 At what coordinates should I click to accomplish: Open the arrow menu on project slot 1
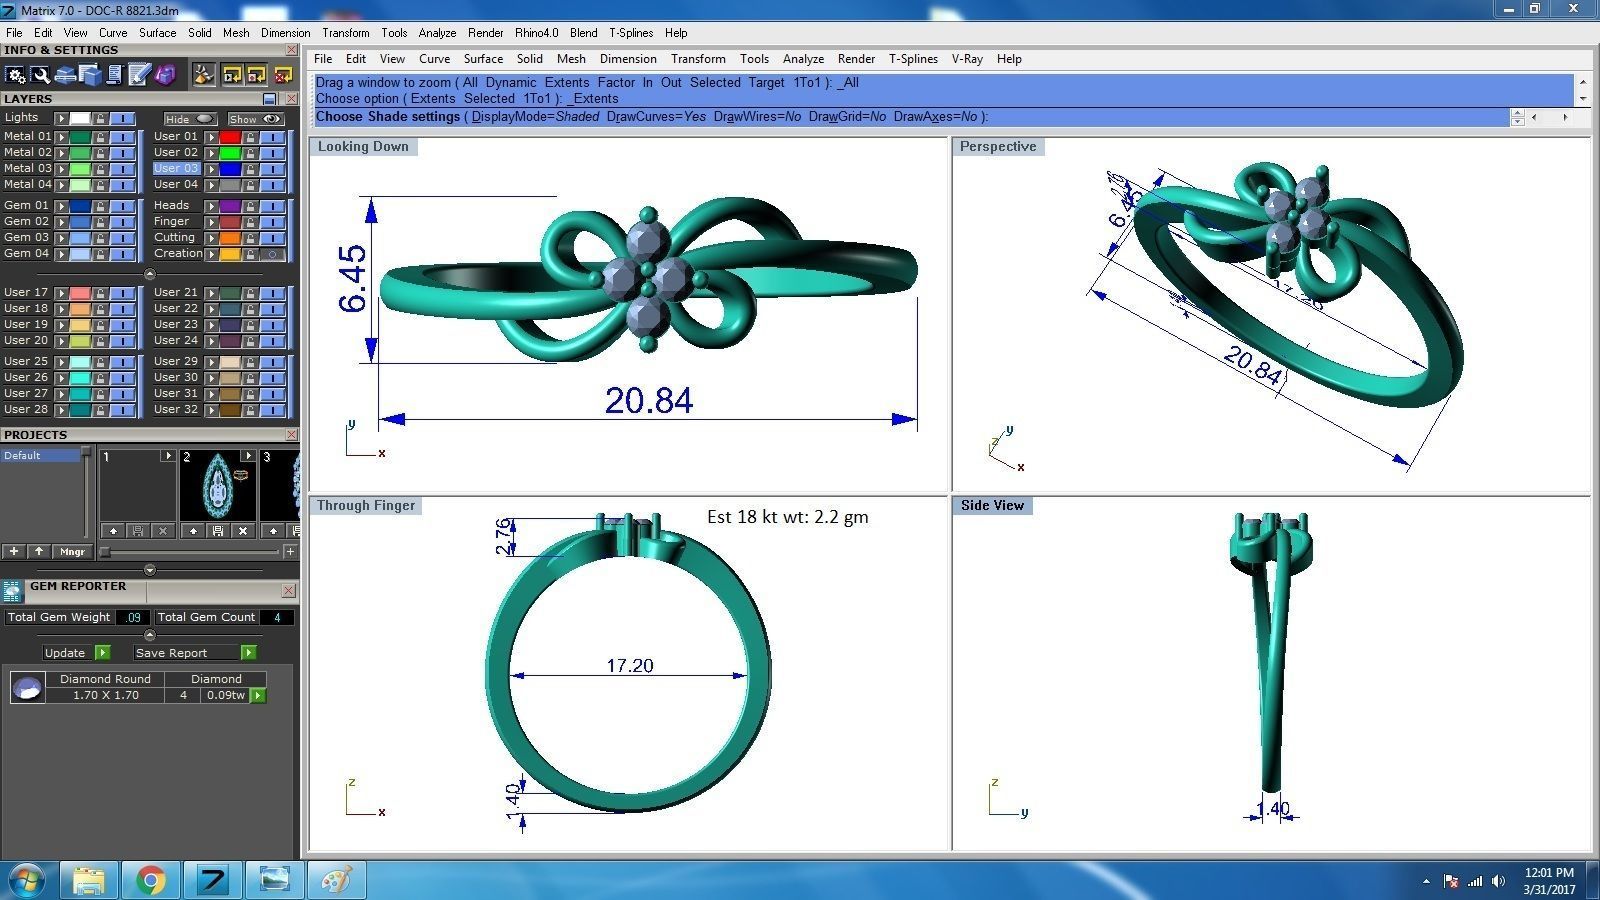tap(168, 456)
